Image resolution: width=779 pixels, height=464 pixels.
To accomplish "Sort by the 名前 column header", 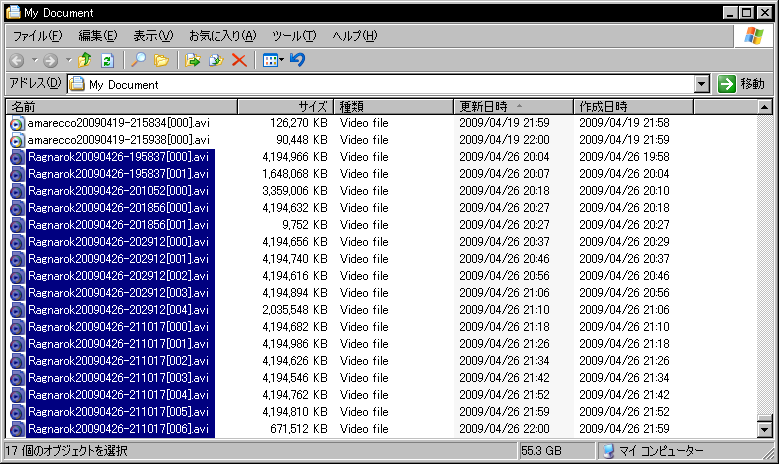I will tap(122, 106).
